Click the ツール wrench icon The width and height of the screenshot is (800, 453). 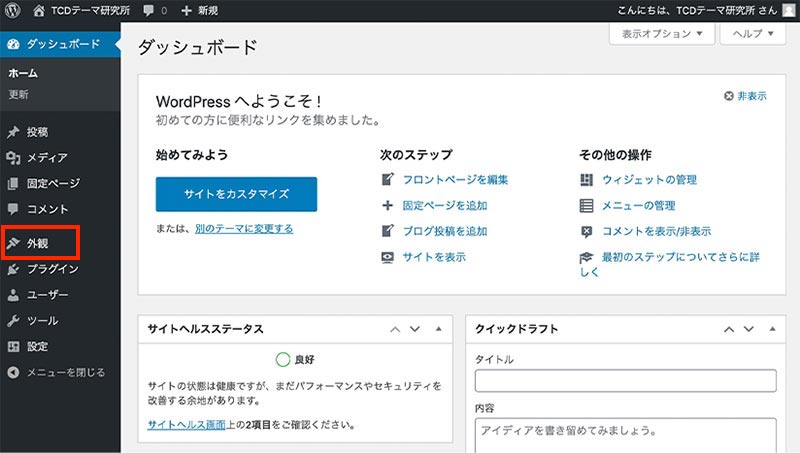click(13, 320)
